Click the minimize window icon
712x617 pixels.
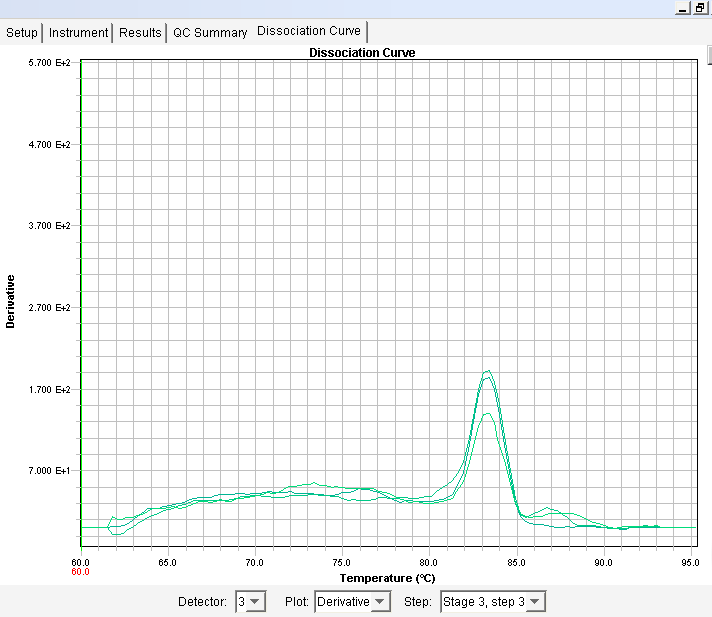click(x=683, y=8)
